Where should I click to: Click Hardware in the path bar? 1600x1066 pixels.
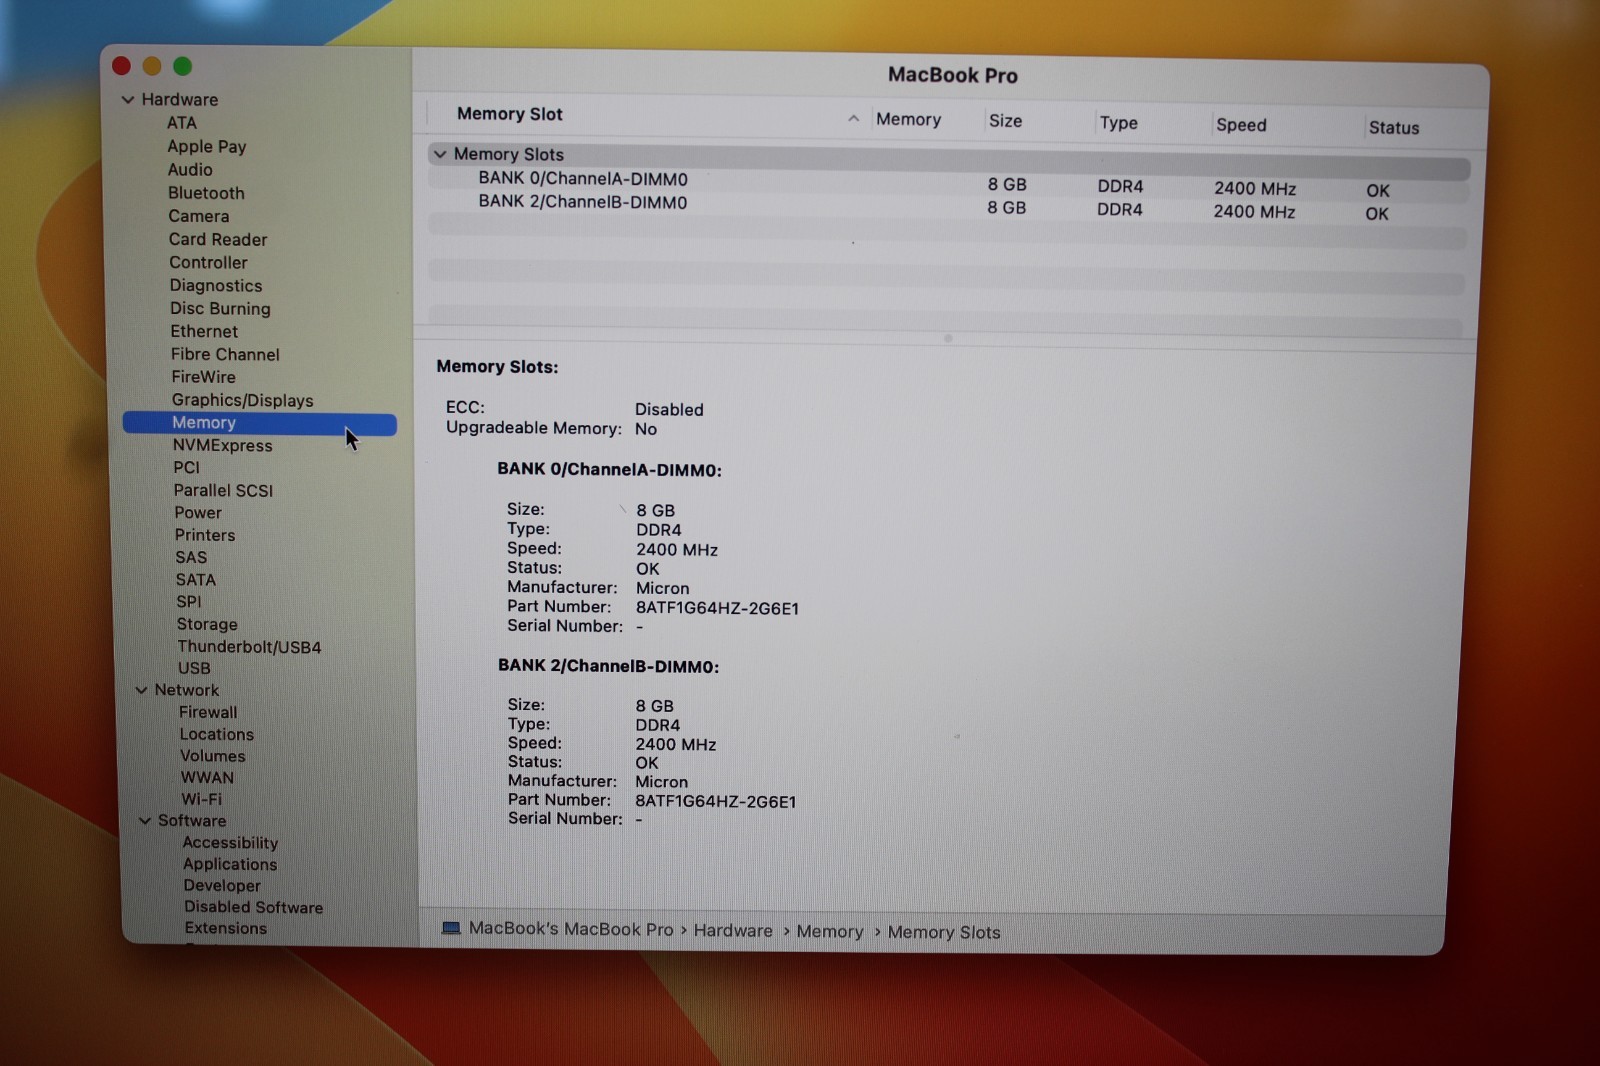point(733,930)
